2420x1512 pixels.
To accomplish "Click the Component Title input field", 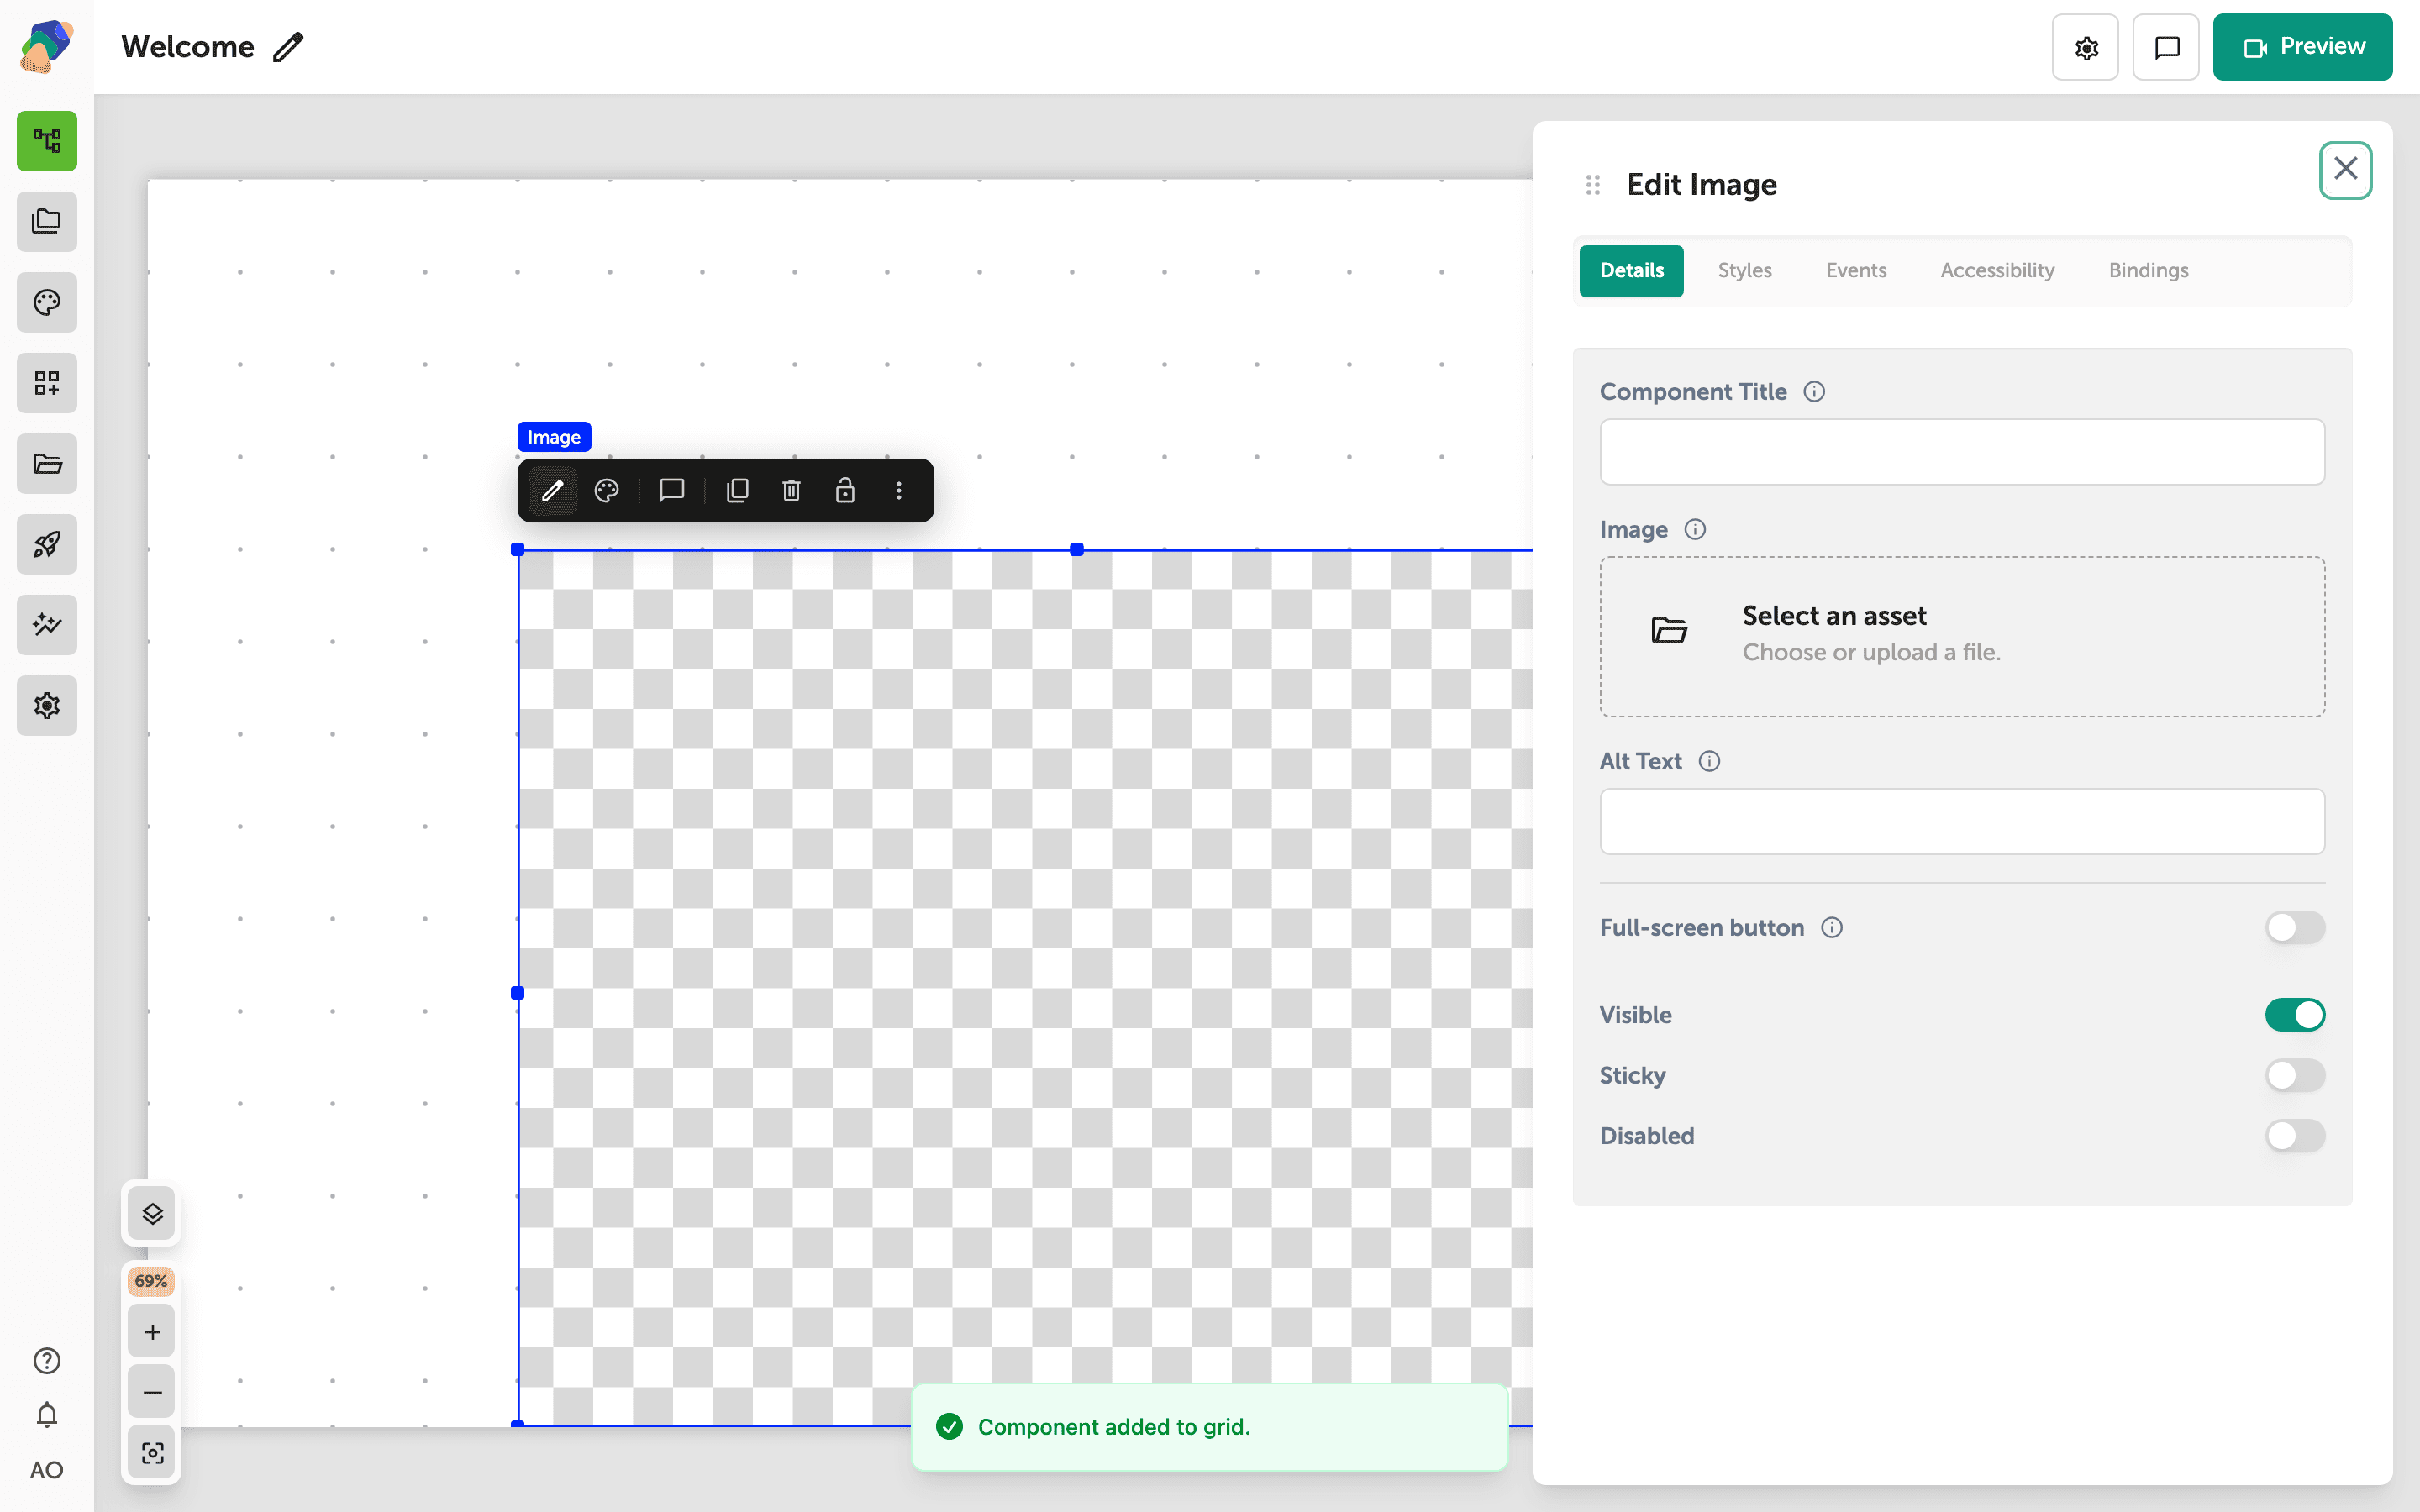I will click(x=1962, y=452).
